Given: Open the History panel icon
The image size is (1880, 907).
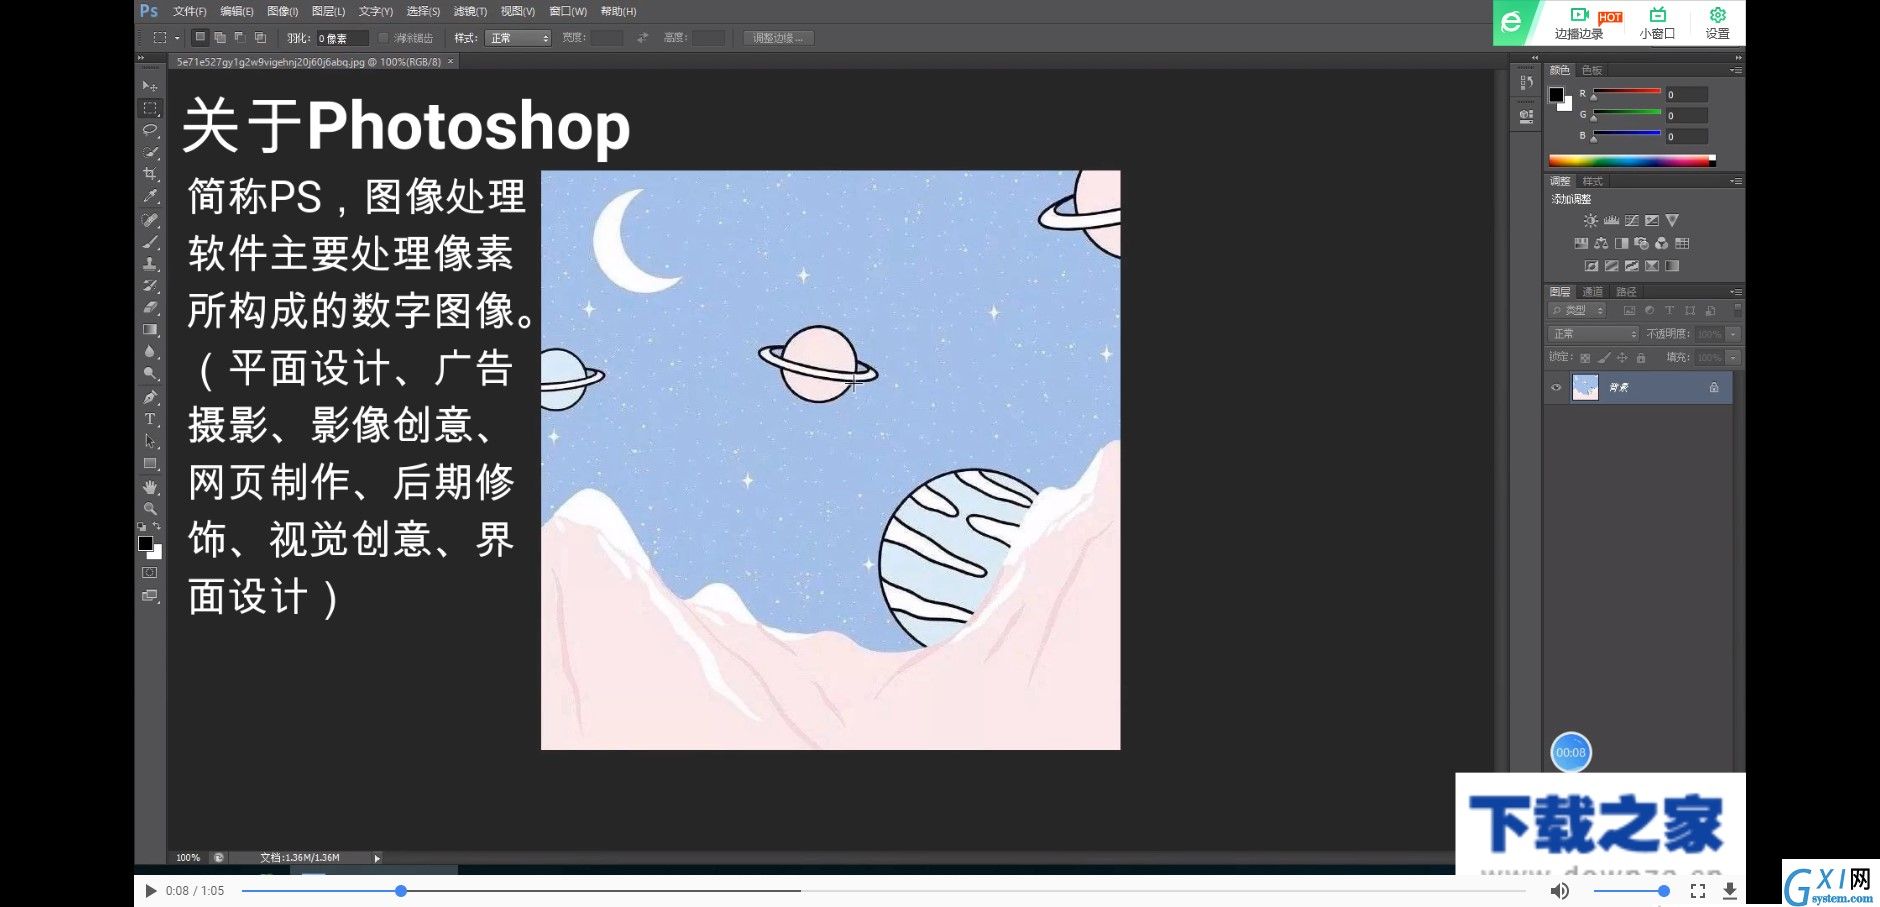Looking at the screenshot, I should tap(1526, 83).
